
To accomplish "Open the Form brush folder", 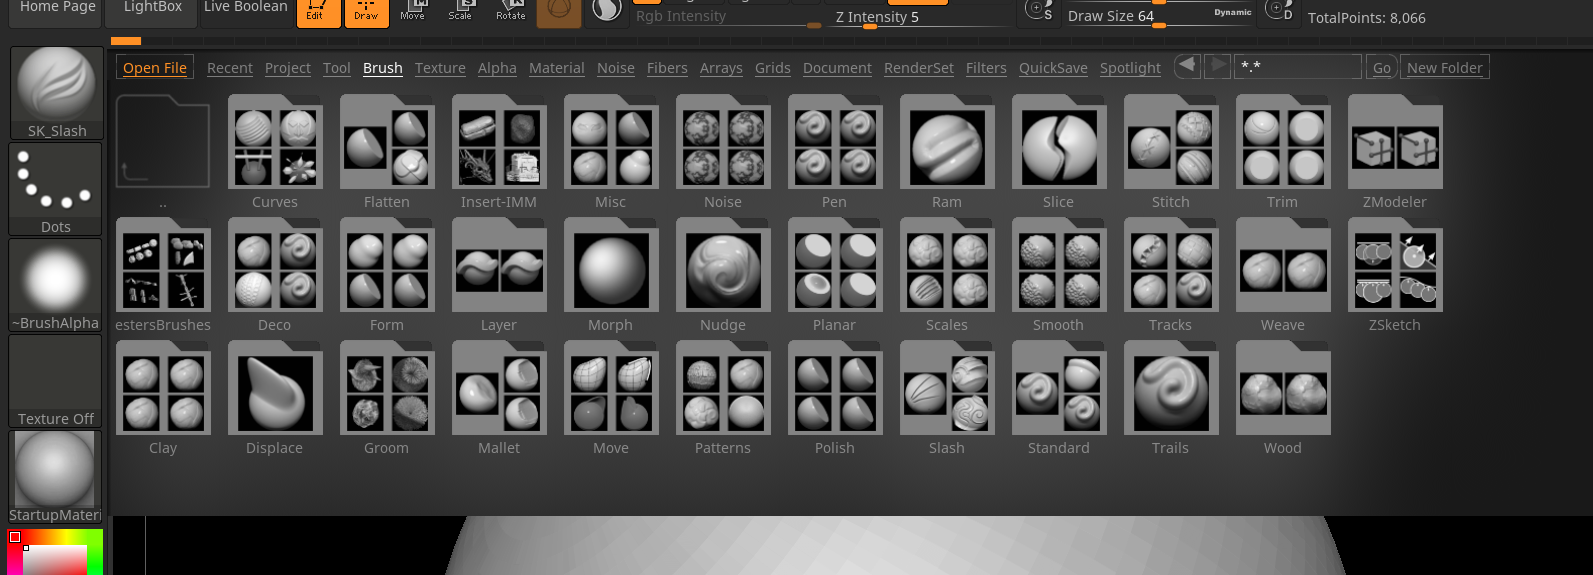I will [x=387, y=266].
